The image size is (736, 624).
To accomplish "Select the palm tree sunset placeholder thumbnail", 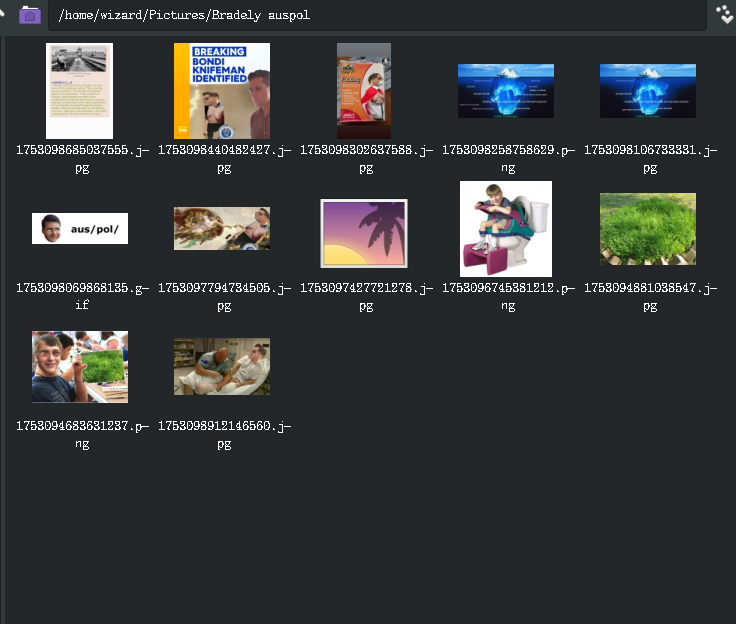I will pyautogui.click(x=364, y=233).
